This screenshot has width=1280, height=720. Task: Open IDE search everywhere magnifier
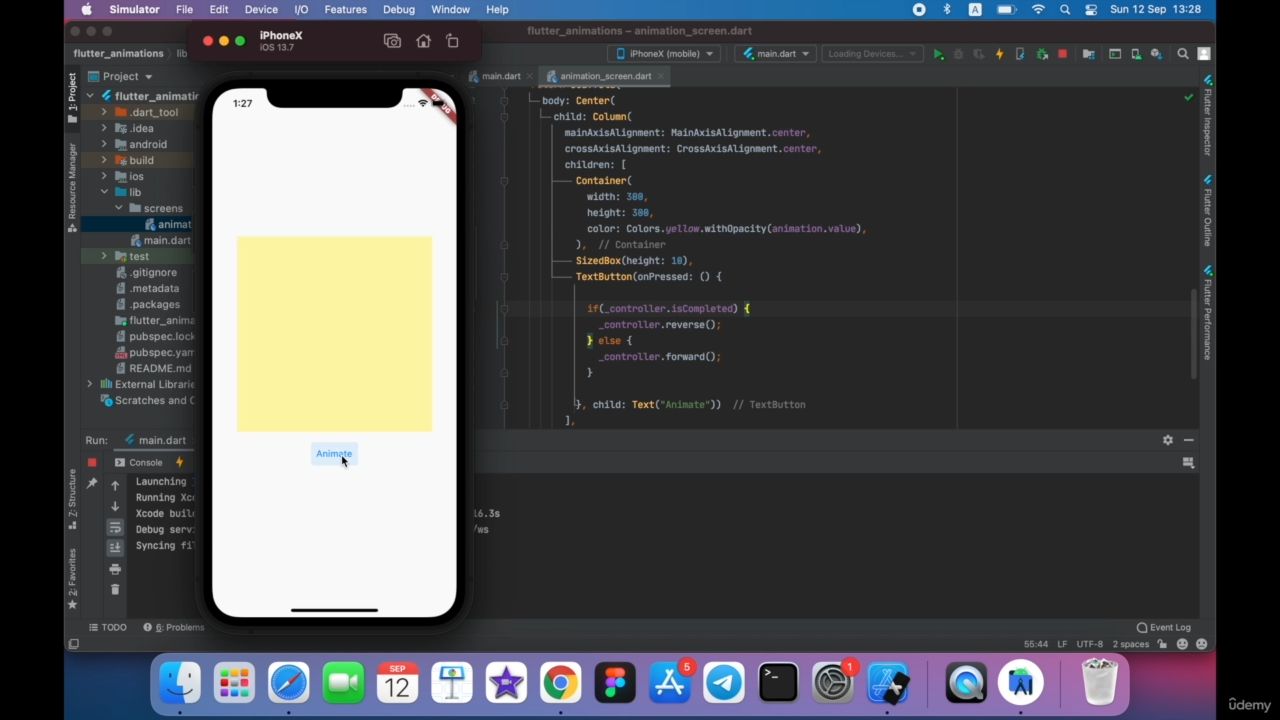[x=1183, y=54]
